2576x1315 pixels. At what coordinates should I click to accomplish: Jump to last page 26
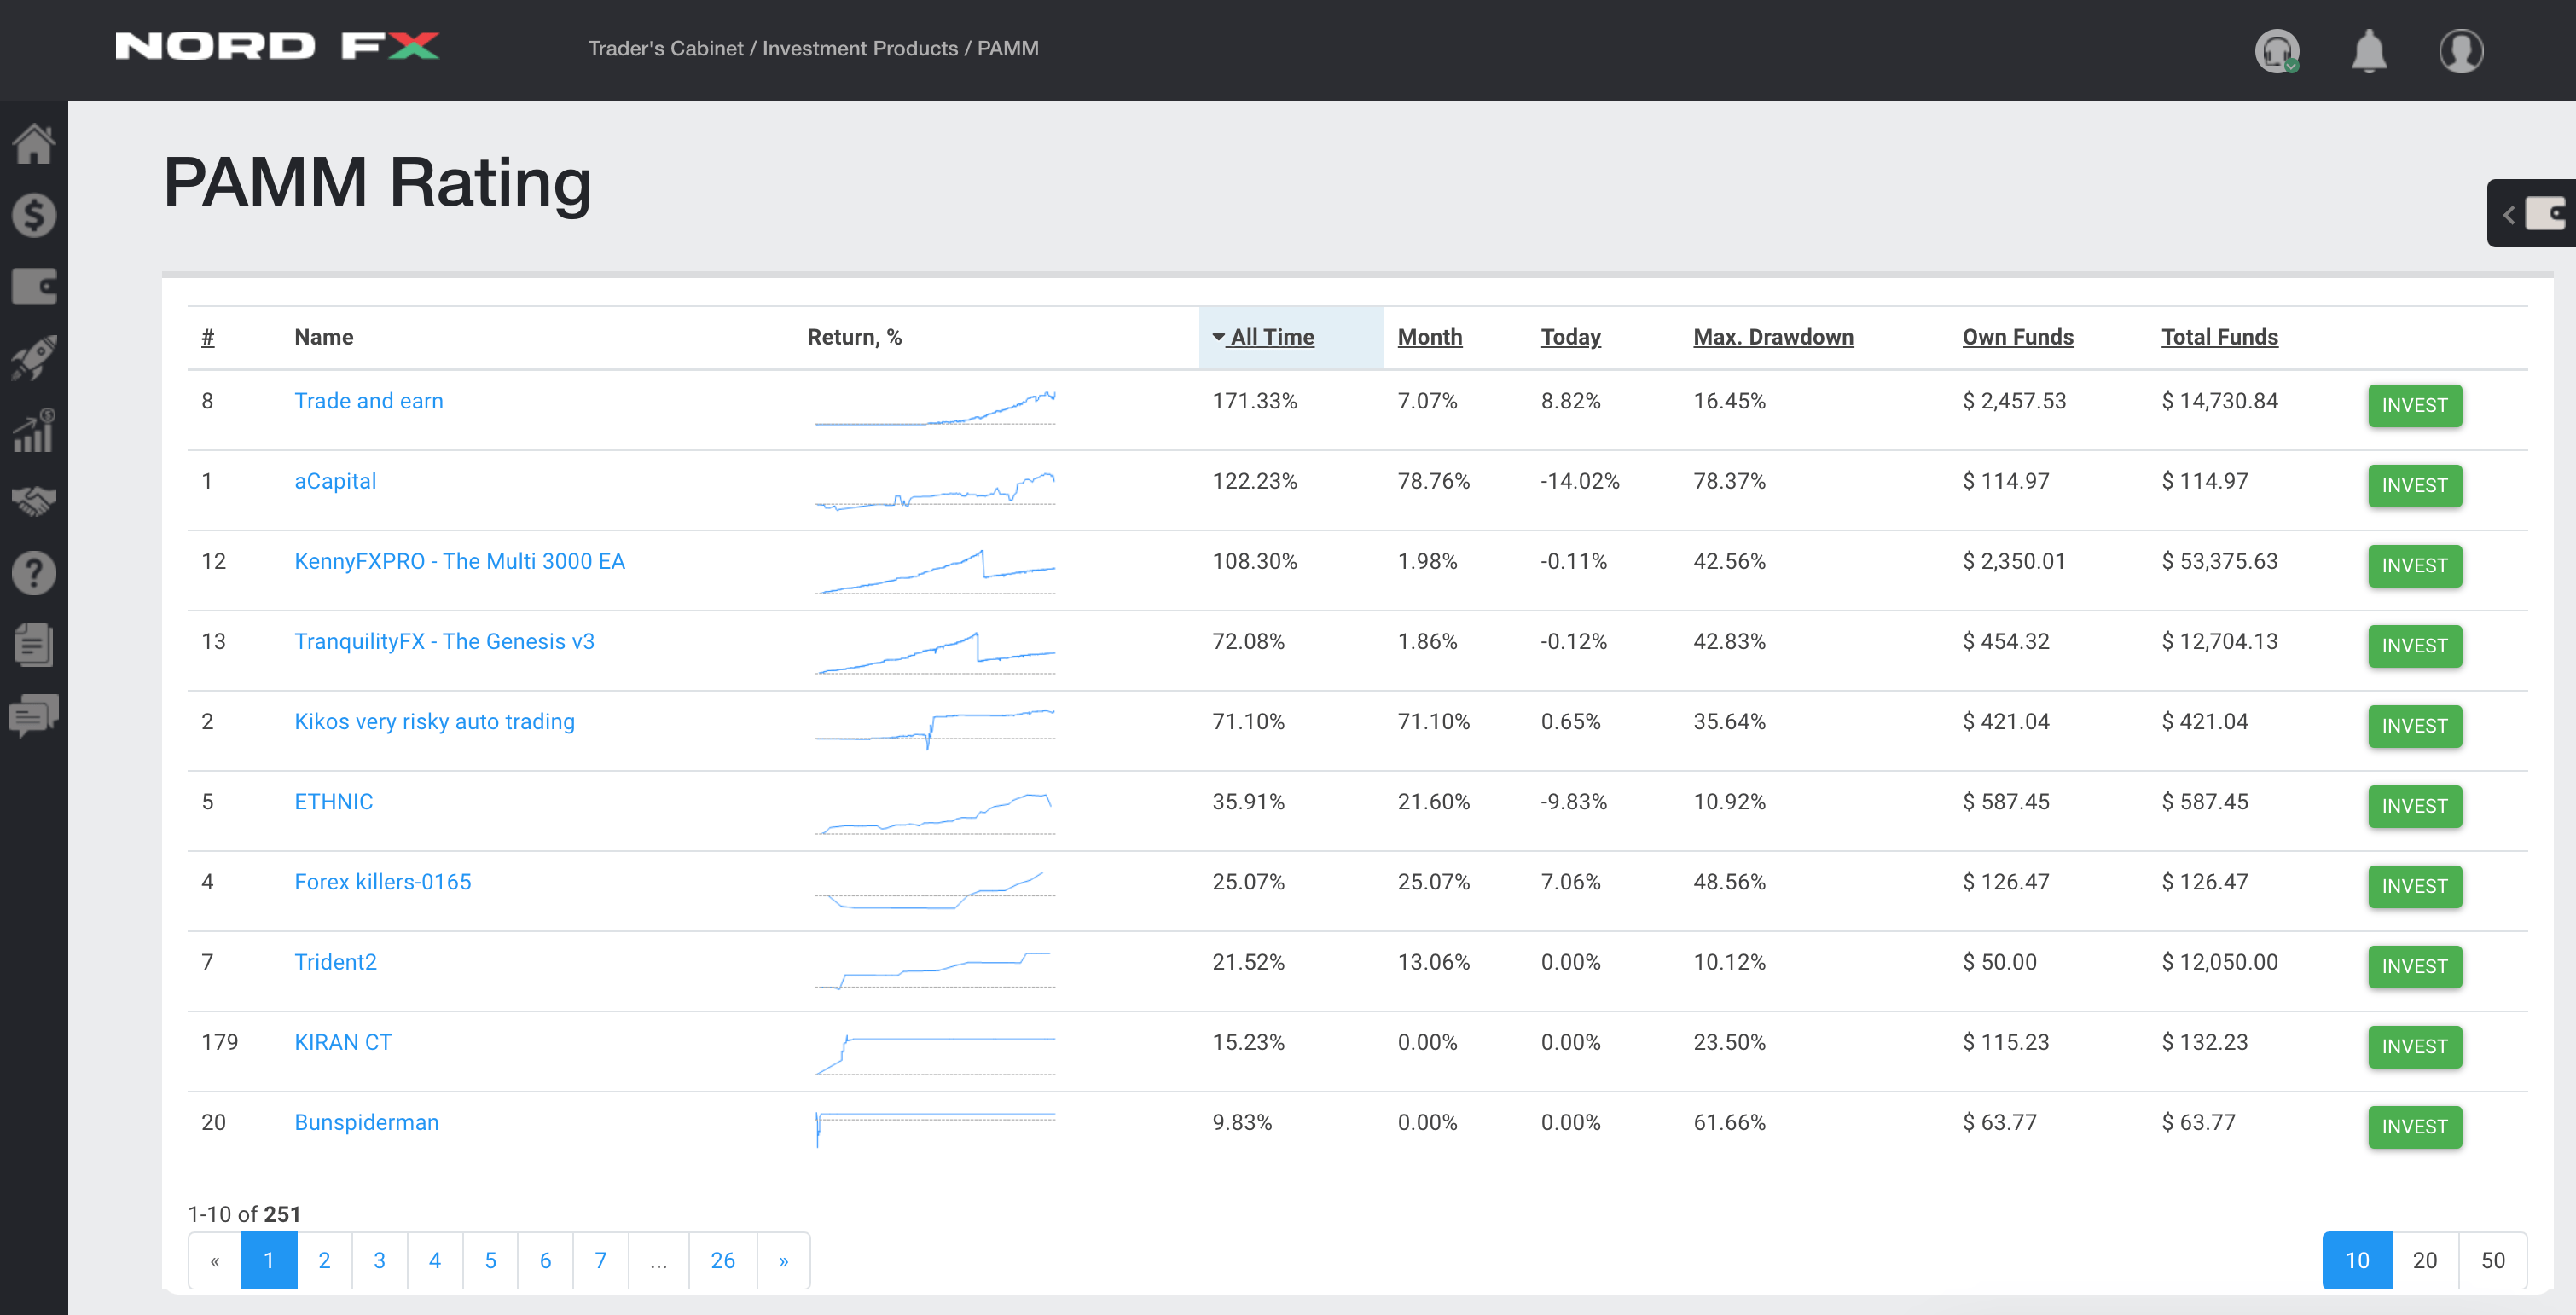[x=723, y=1260]
